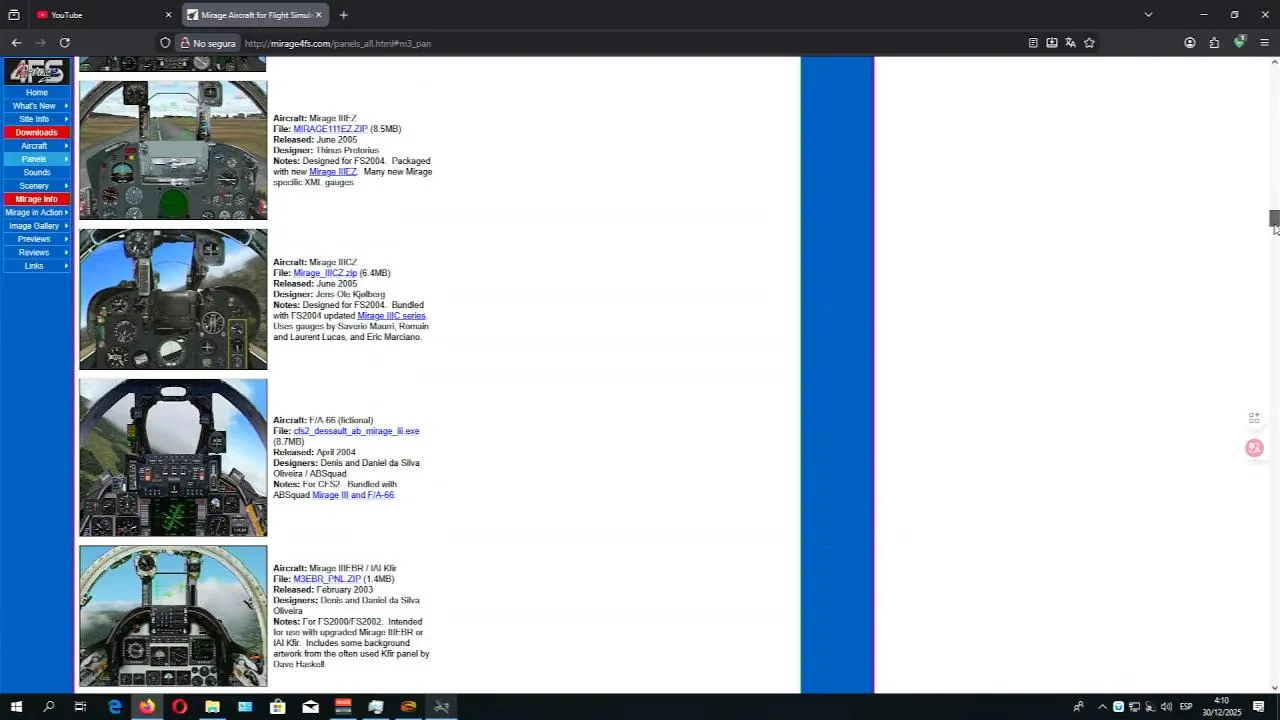1280x720 pixels.
Task: Open the translate page icon
Action: 1070,43
